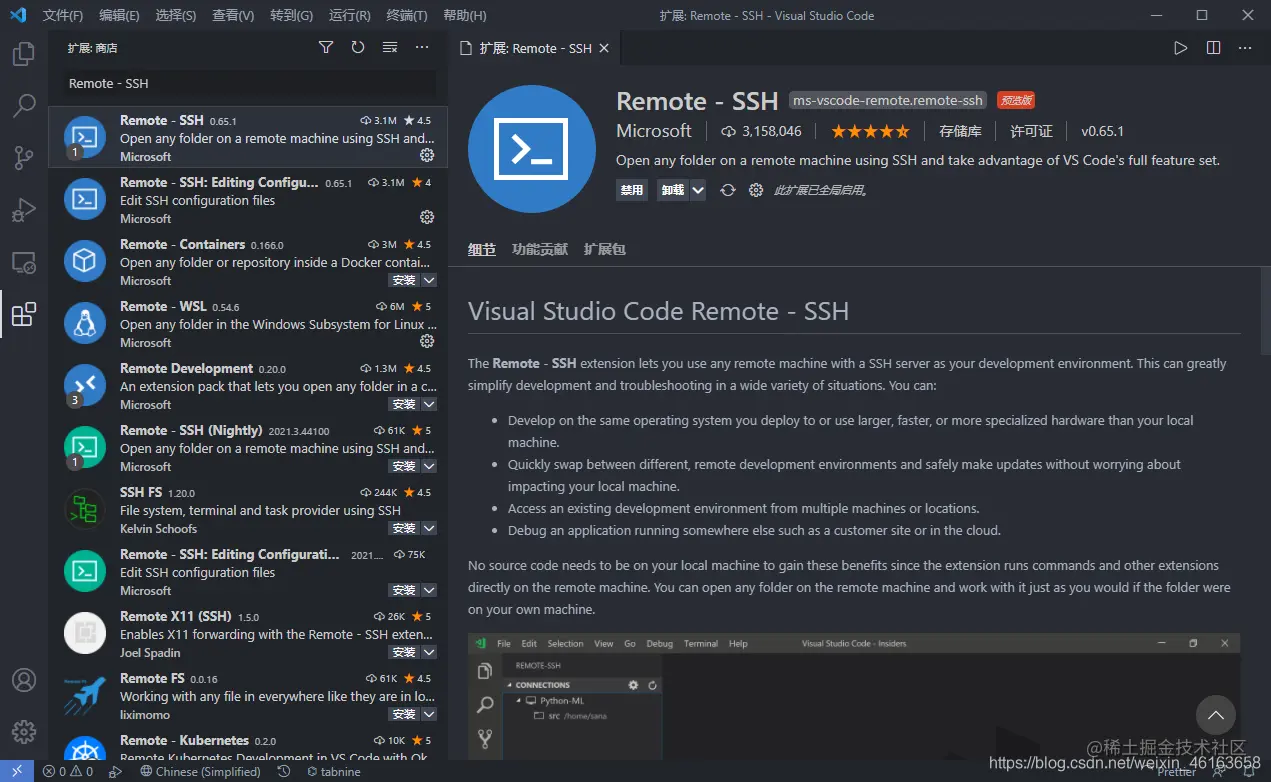Open manage gear for Remote - SSH item
This screenshot has height=782, width=1271.
click(x=427, y=155)
